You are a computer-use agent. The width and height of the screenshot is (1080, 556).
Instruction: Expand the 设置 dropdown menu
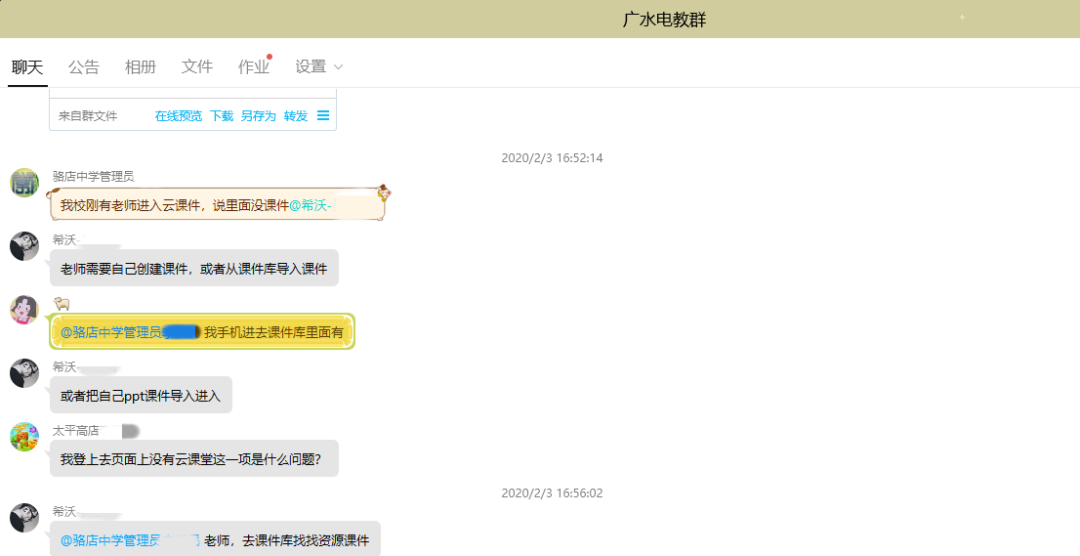point(318,67)
